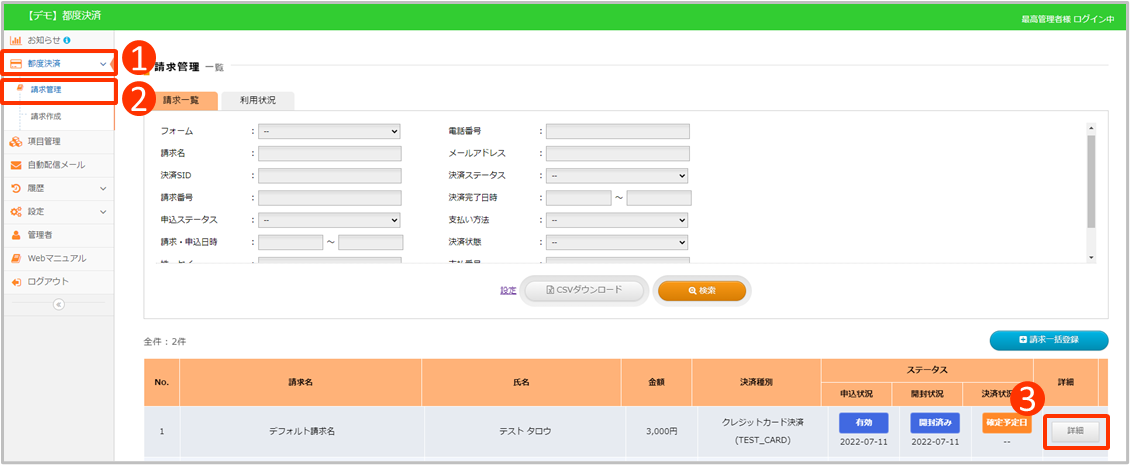This screenshot has width=1130, height=465.
Task: Click the 管理者 user icon
Action: click(x=16, y=235)
